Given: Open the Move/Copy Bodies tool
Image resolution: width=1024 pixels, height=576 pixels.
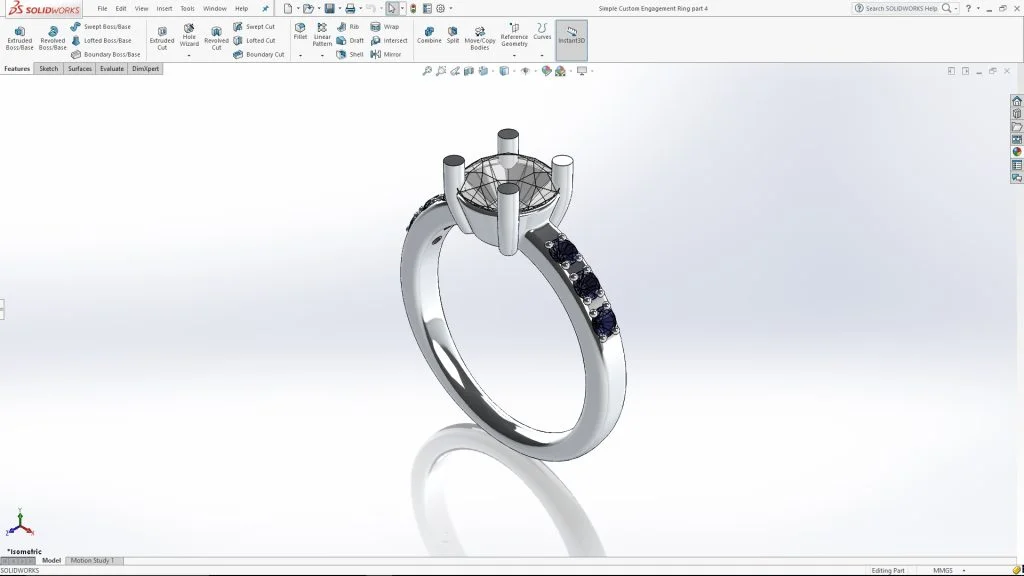Looking at the screenshot, I should 480,38.
